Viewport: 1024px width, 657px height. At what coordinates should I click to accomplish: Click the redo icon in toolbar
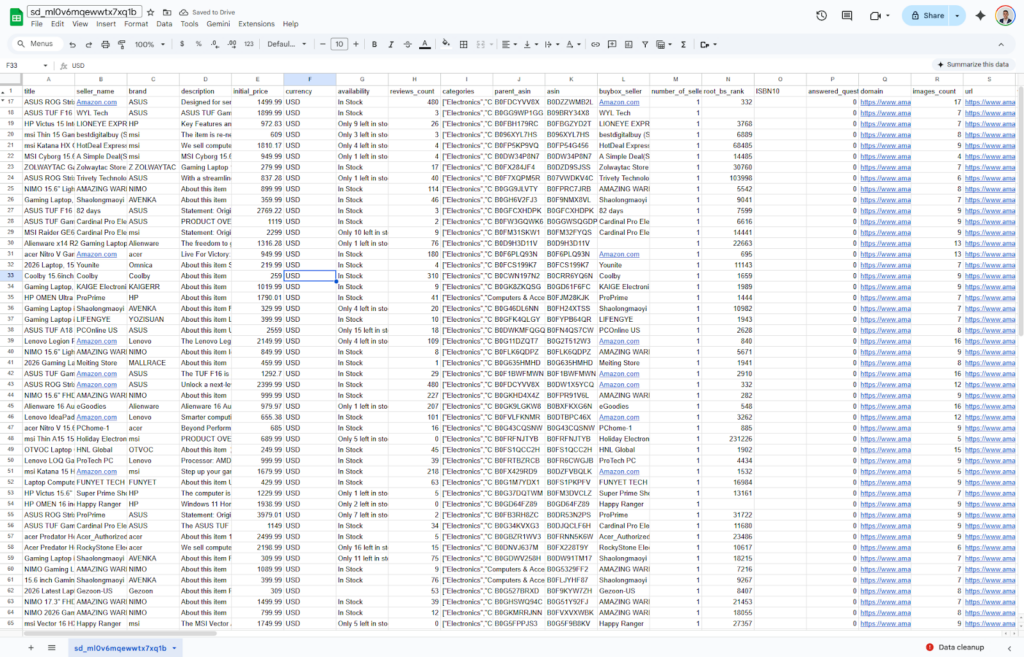coord(89,44)
